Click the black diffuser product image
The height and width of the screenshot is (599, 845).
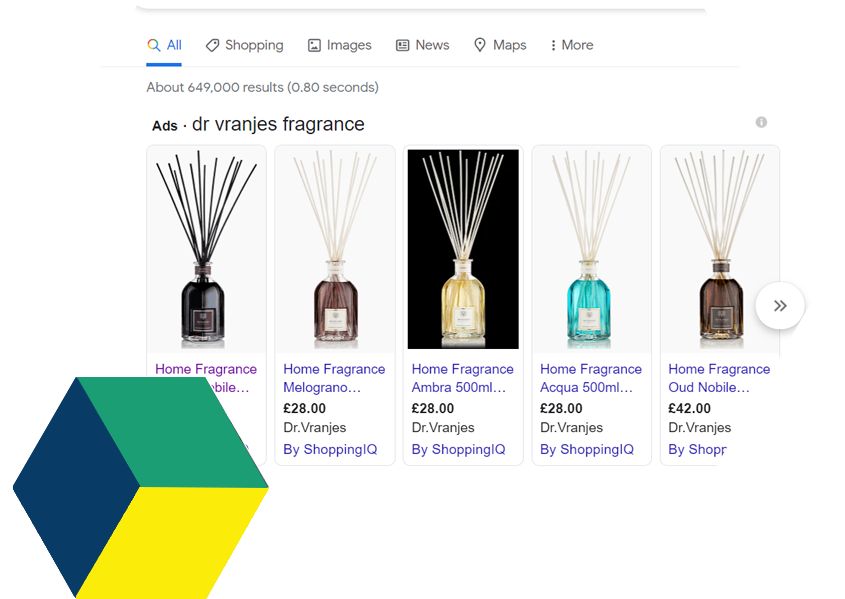coord(206,249)
